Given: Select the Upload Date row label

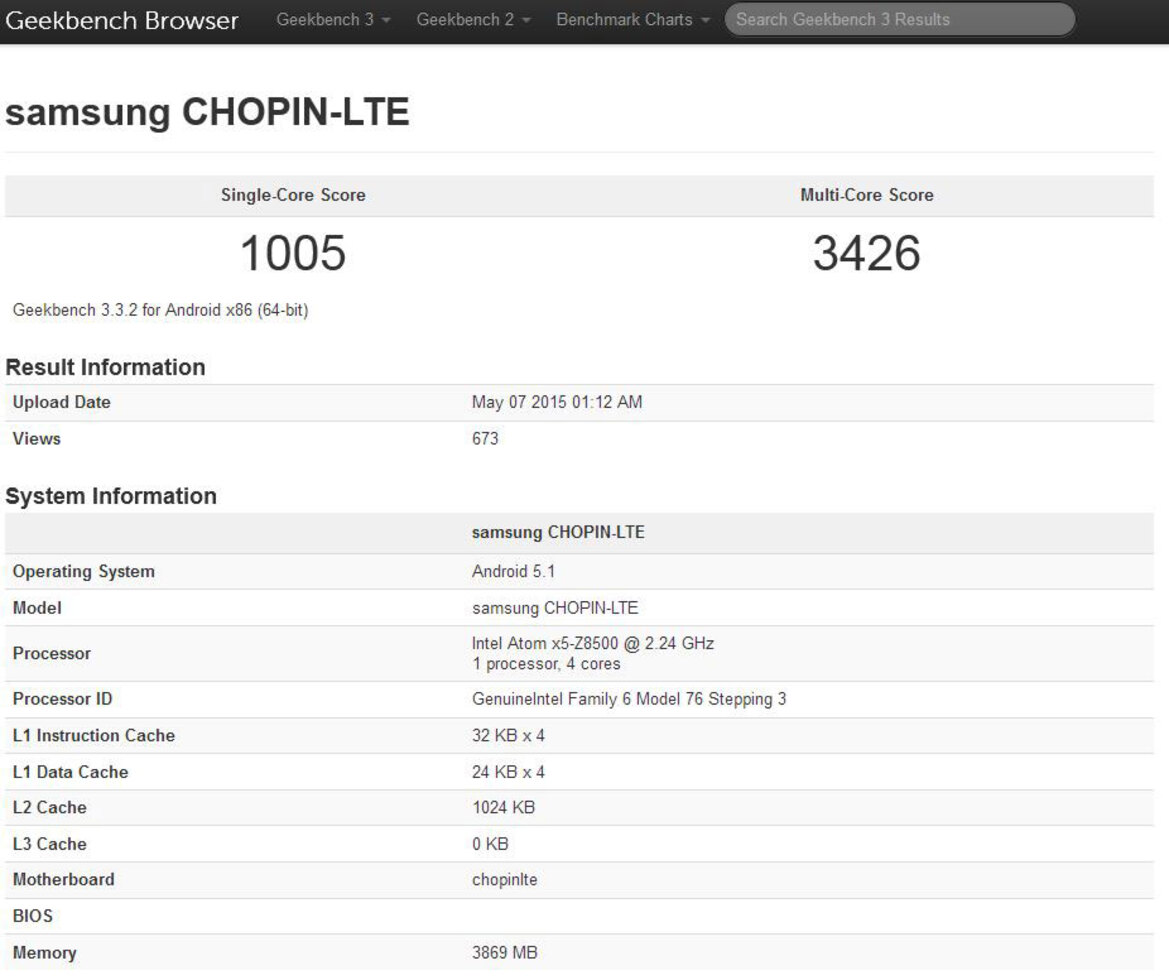Looking at the screenshot, I should point(62,403).
